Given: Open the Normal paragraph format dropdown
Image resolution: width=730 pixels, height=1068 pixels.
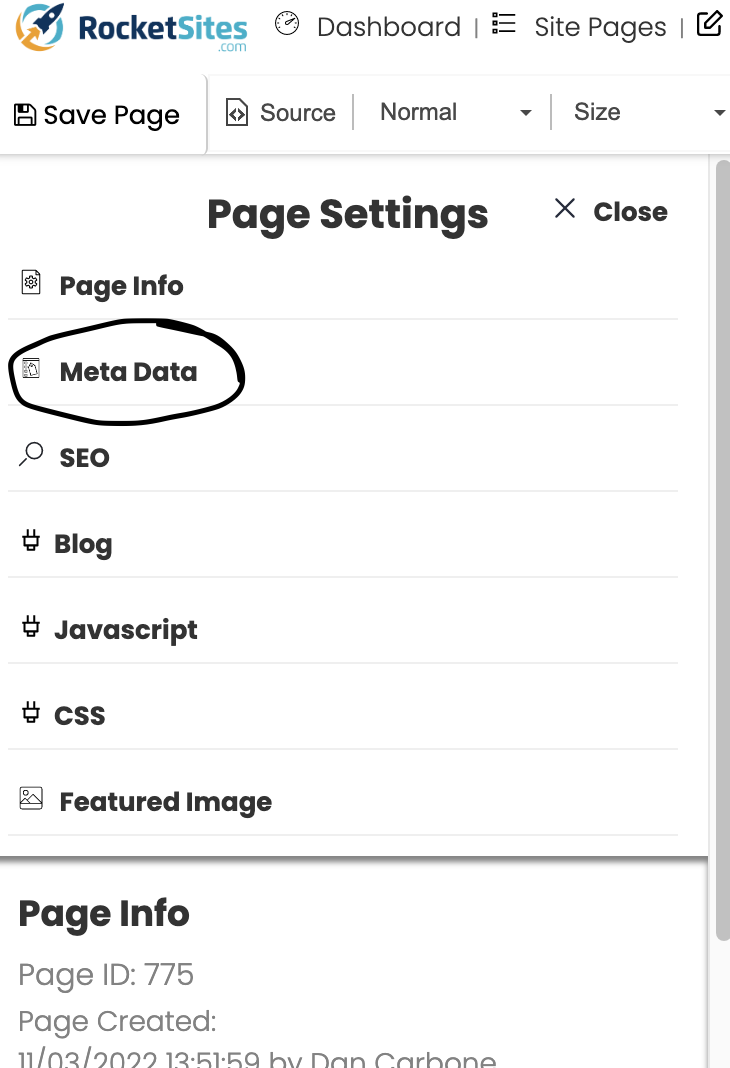Looking at the screenshot, I should (x=455, y=112).
